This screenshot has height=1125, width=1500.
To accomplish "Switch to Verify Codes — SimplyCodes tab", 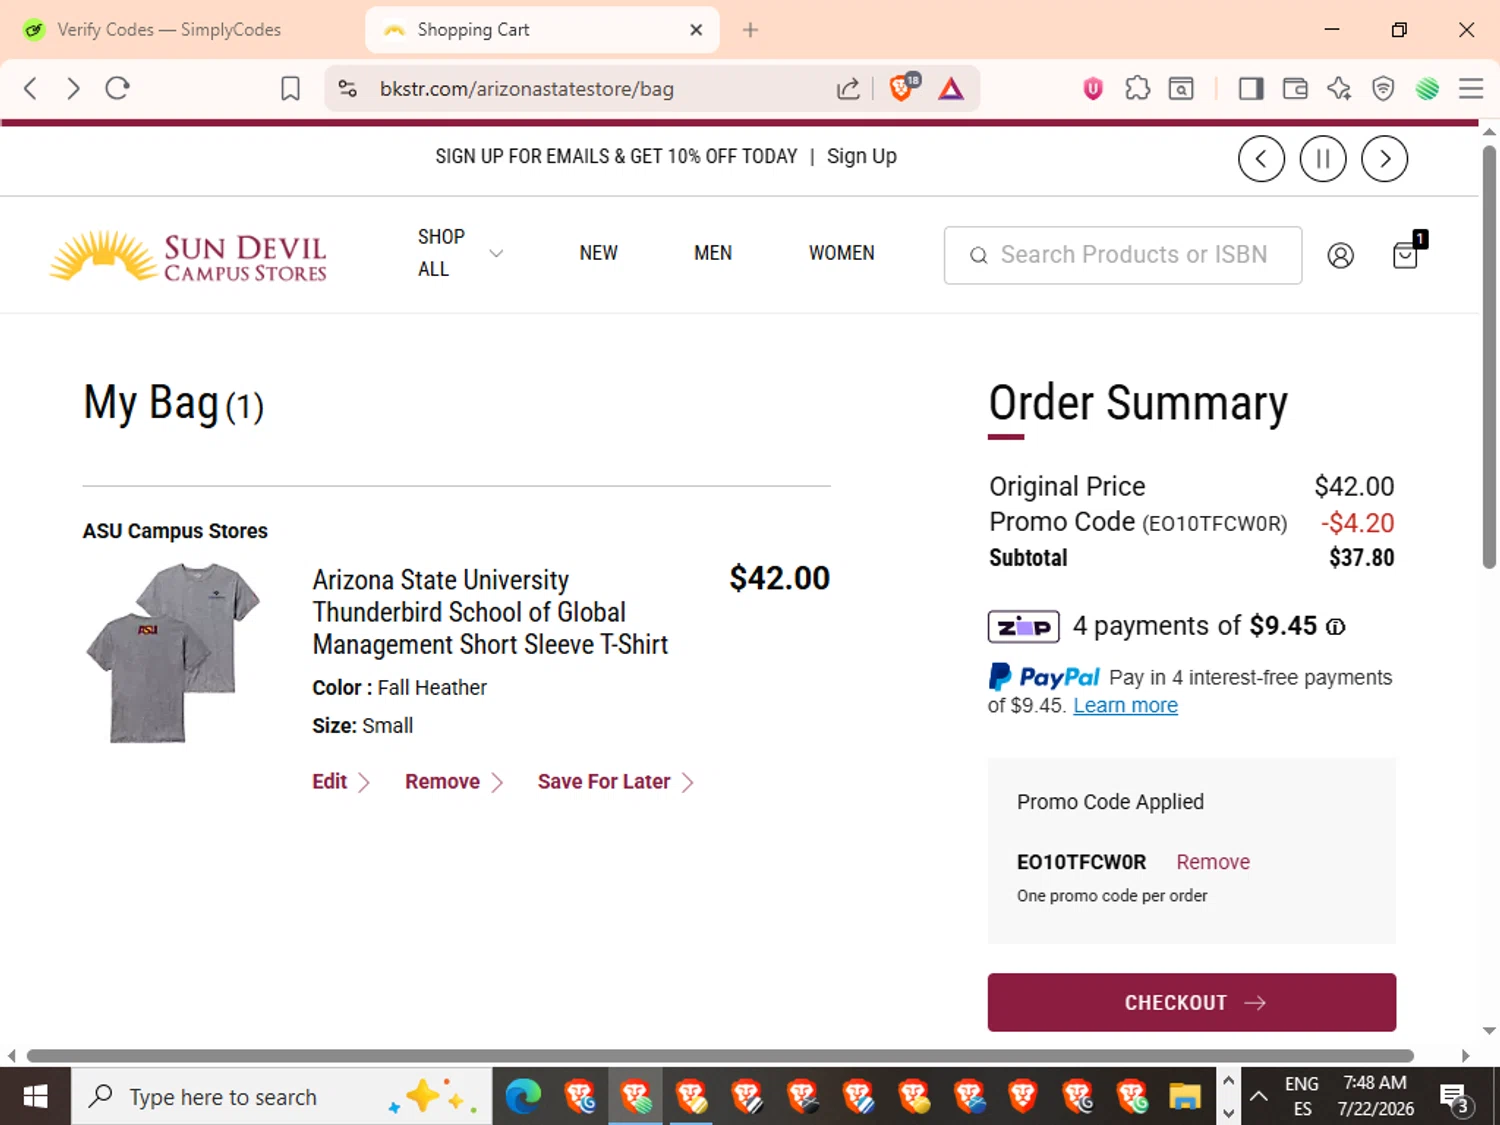I will 169,30.
